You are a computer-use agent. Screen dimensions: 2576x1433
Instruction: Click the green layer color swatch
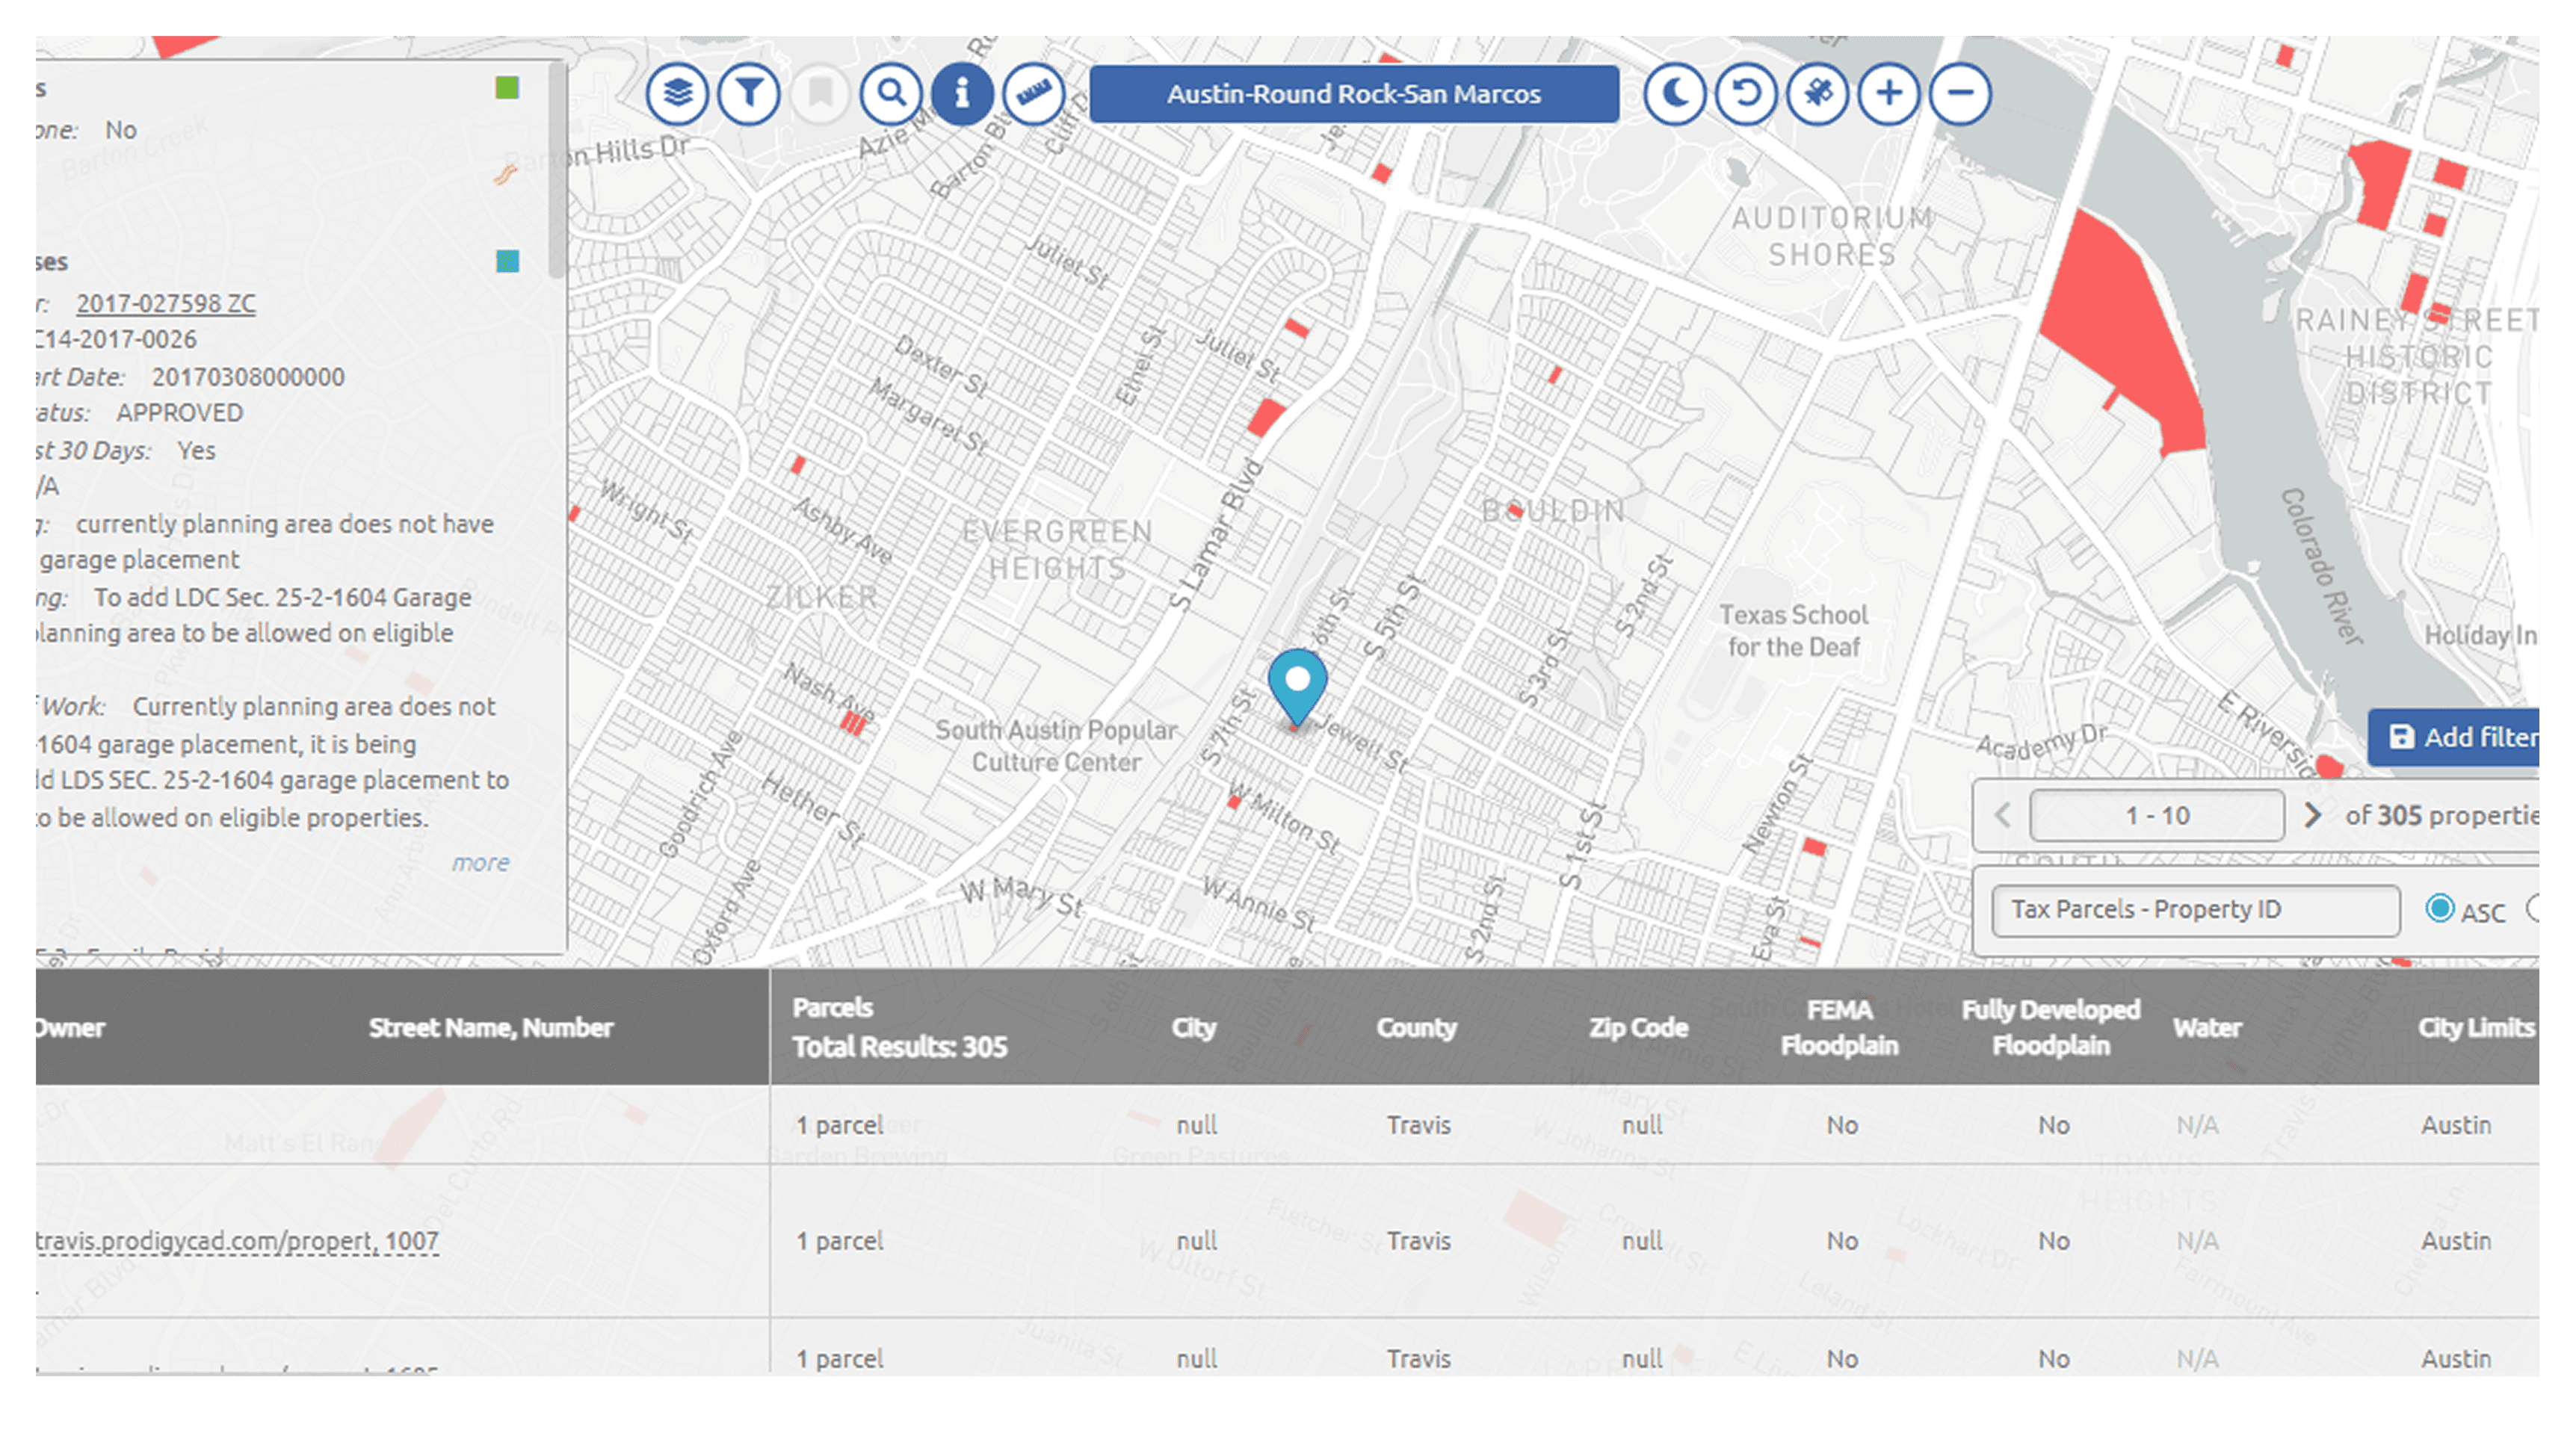pos(507,88)
